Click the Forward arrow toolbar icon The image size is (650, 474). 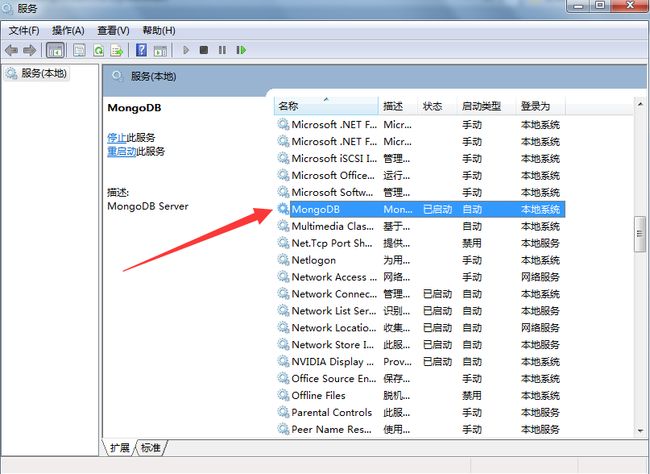[x=29, y=50]
